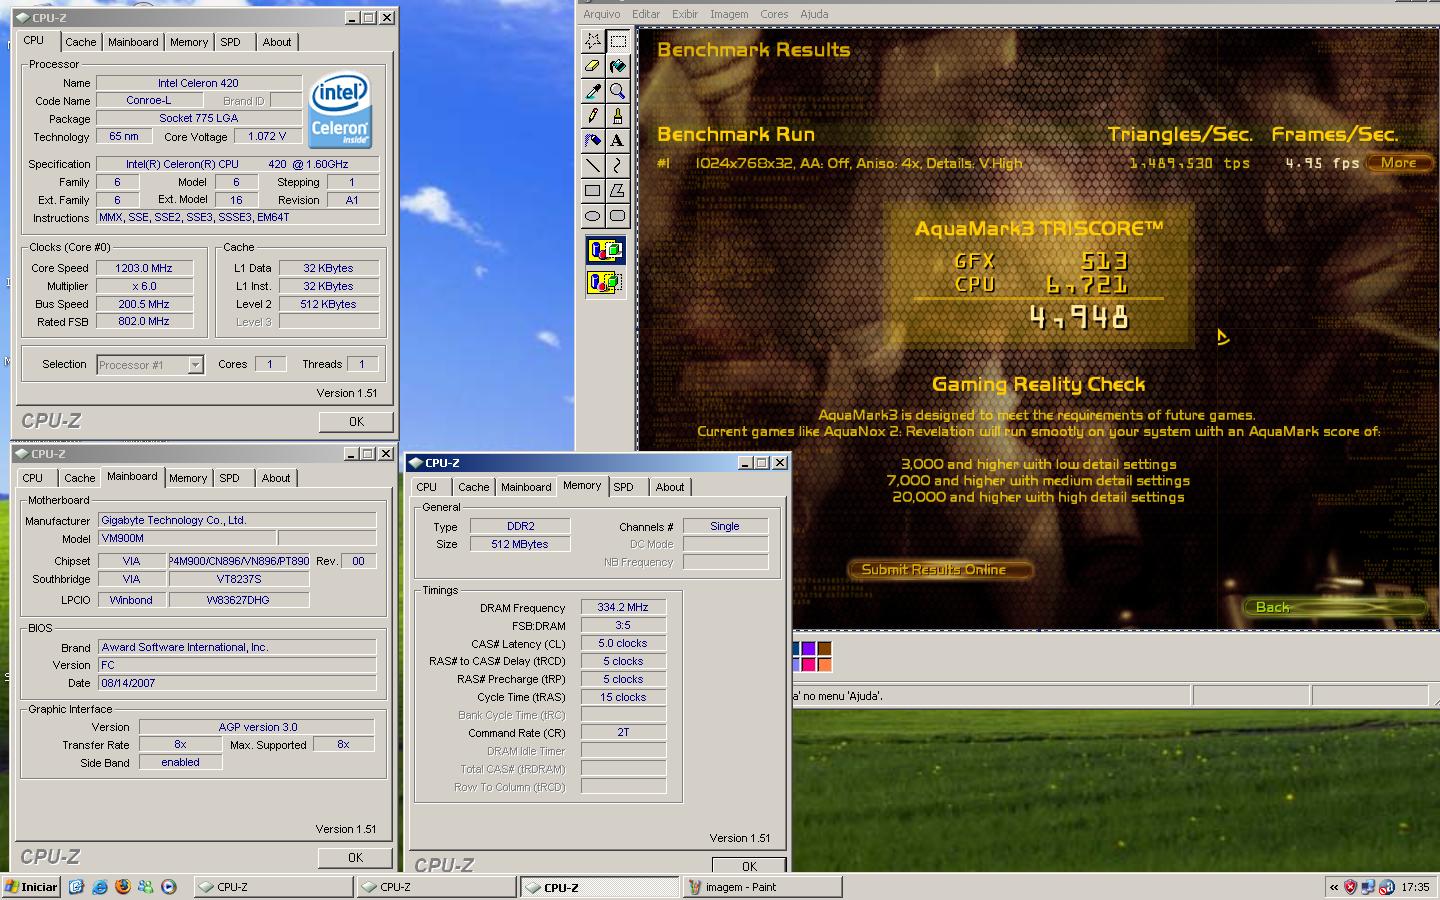
Task: Open the Cores menu in Paint
Action: coord(774,14)
